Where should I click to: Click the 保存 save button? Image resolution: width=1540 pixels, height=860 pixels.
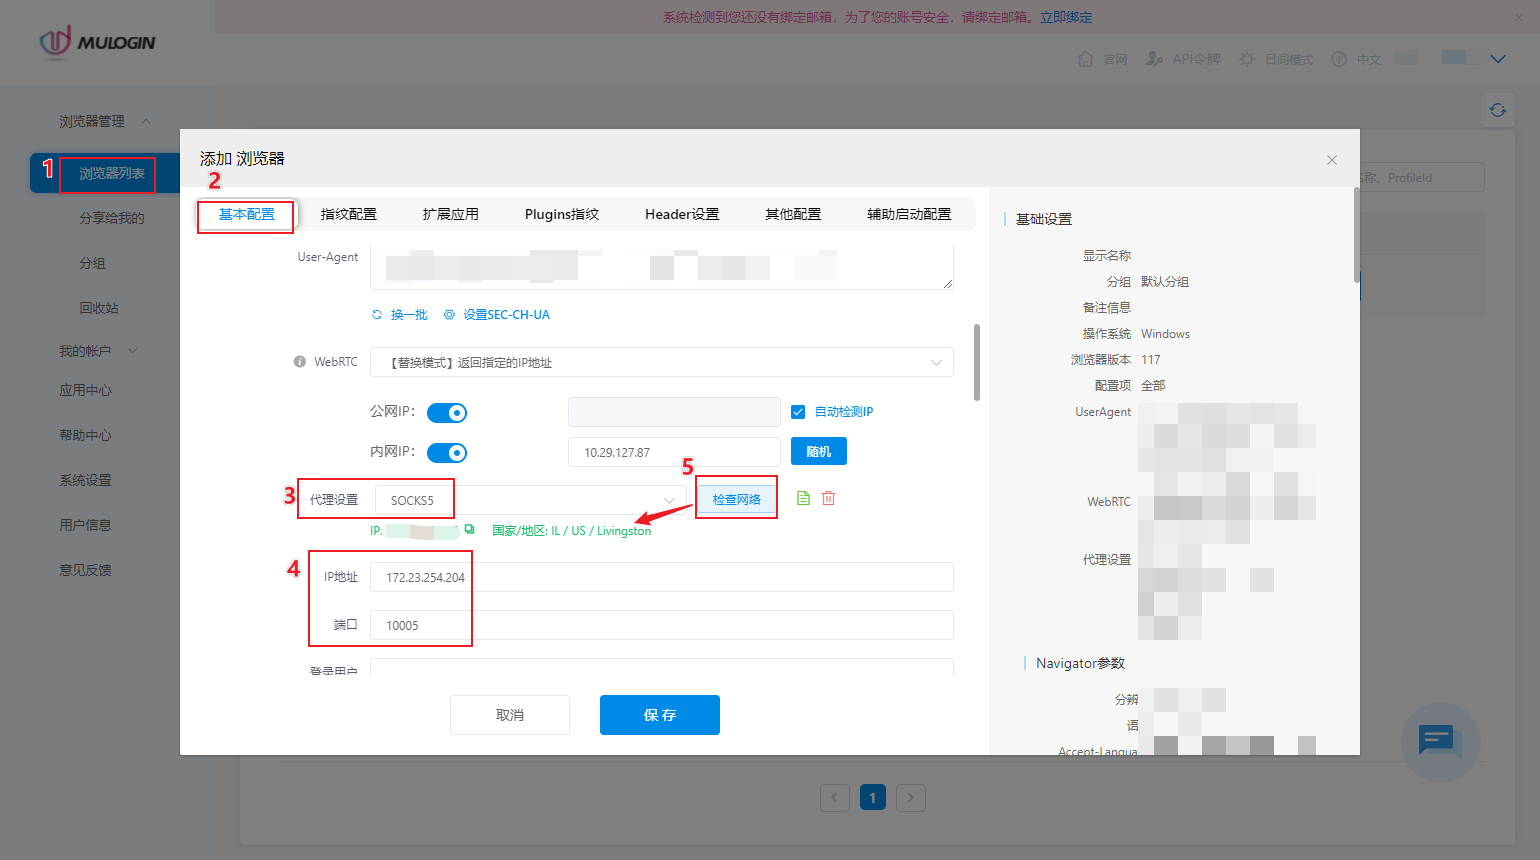659,715
